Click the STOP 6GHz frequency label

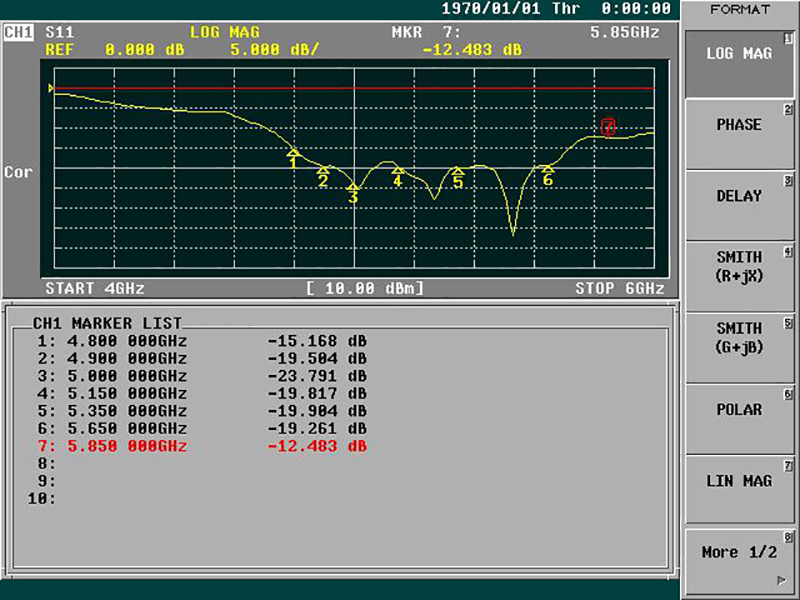(620, 288)
